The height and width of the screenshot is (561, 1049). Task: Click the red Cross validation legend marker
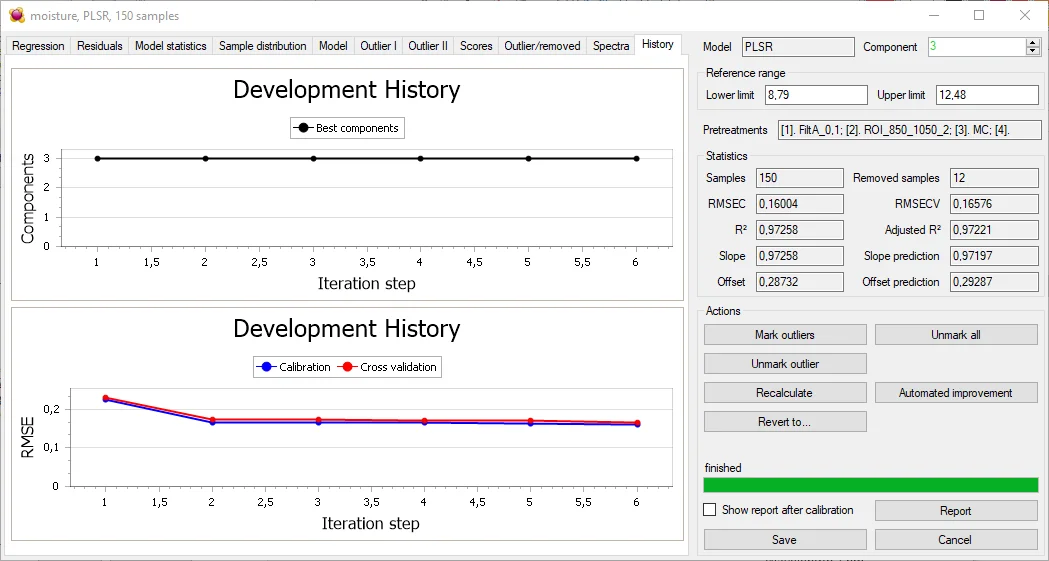348,367
